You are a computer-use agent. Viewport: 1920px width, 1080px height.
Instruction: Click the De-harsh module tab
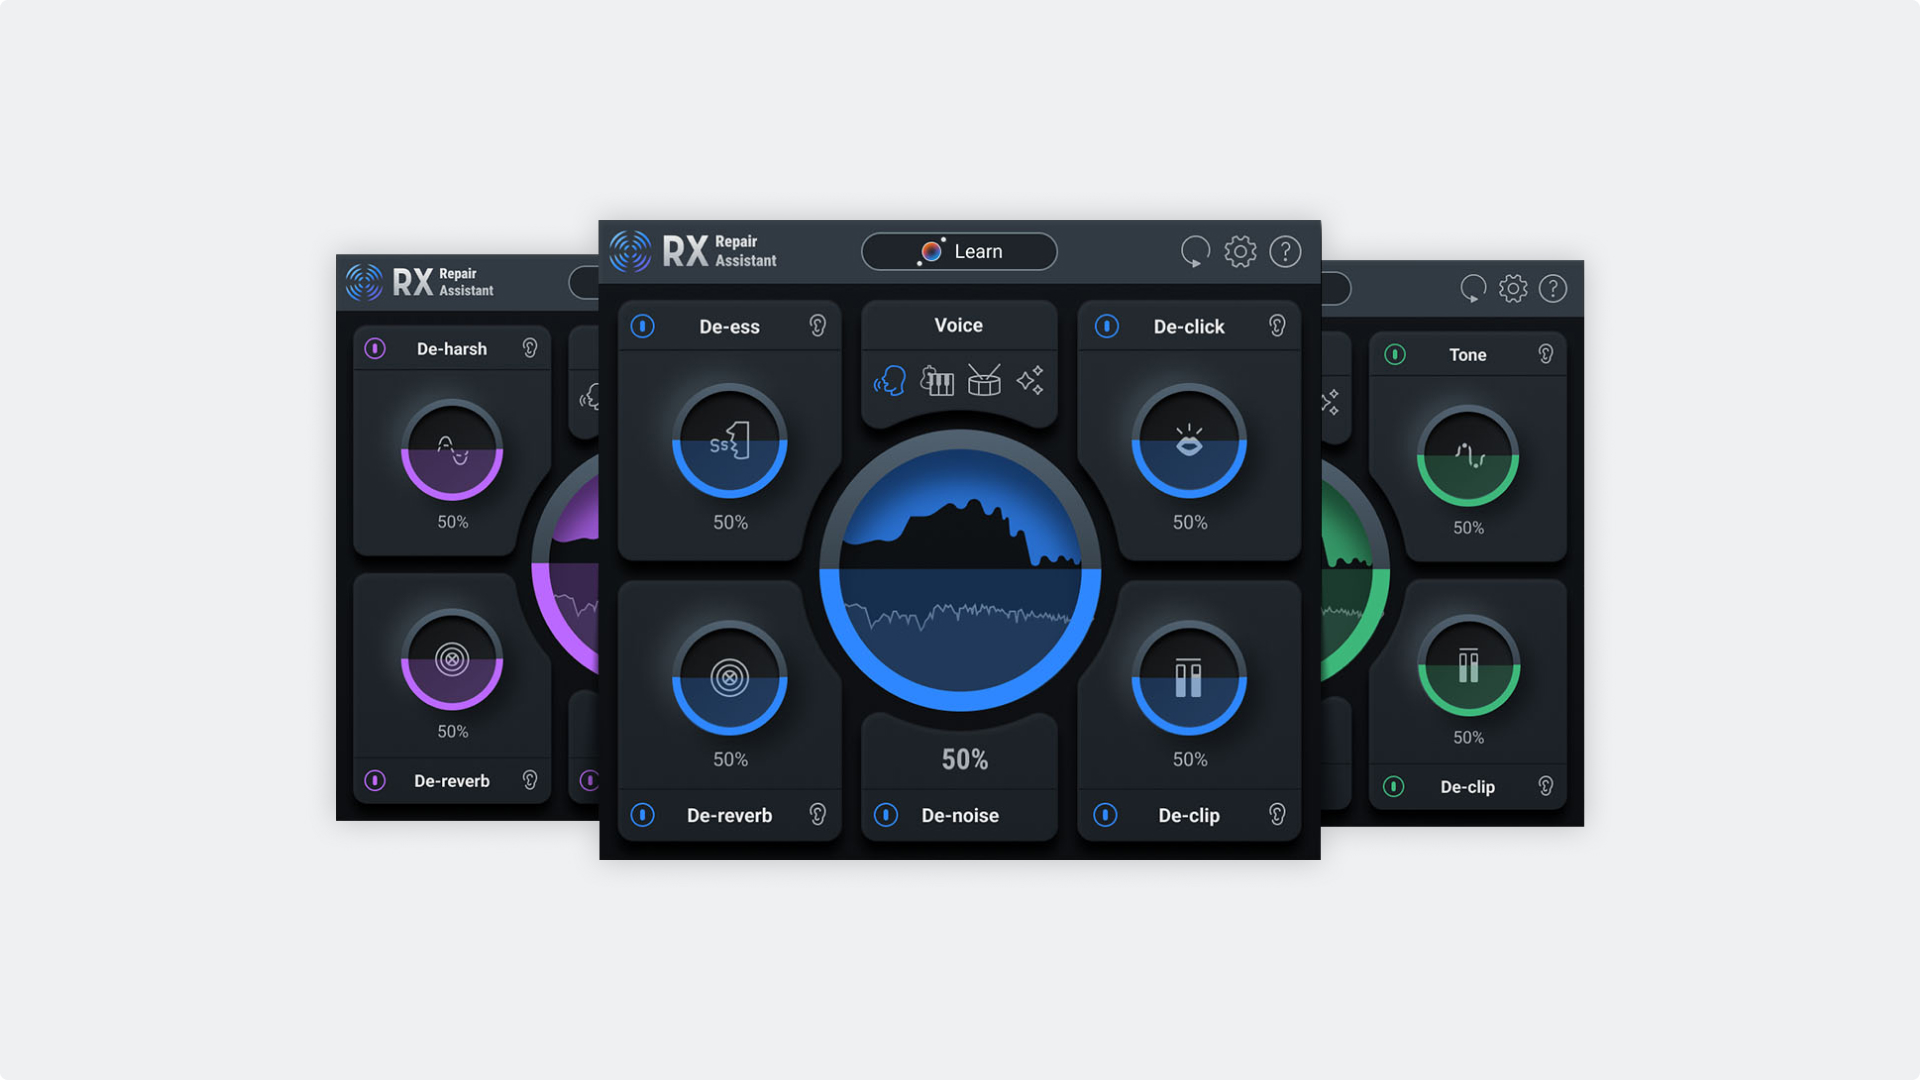[x=452, y=348]
